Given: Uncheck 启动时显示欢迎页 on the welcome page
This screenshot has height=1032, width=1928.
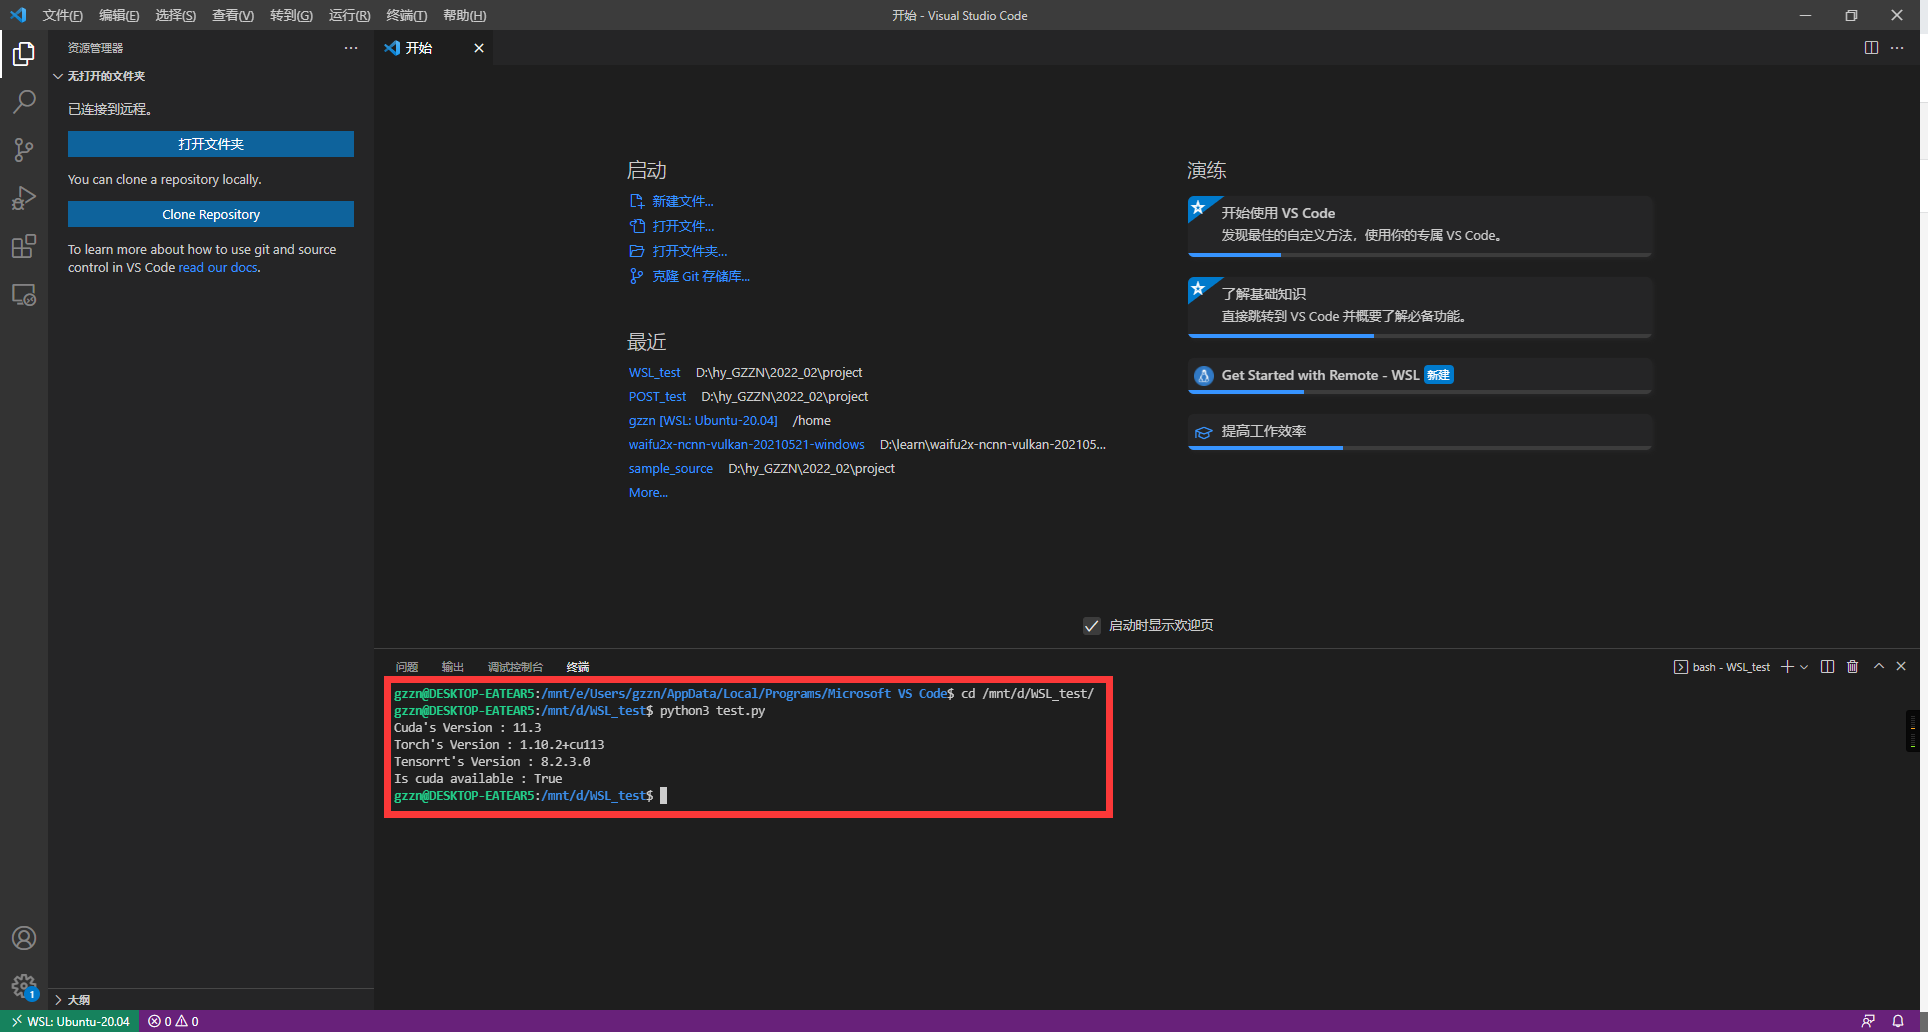Looking at the screenshot, I should tap(1091, 626).
